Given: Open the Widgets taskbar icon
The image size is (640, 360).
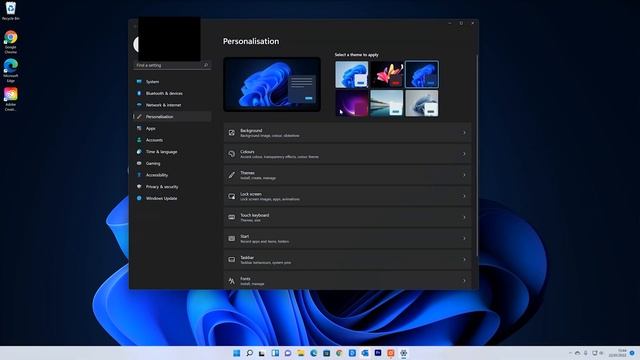Looking at the screenshot, I should point(275,353).
